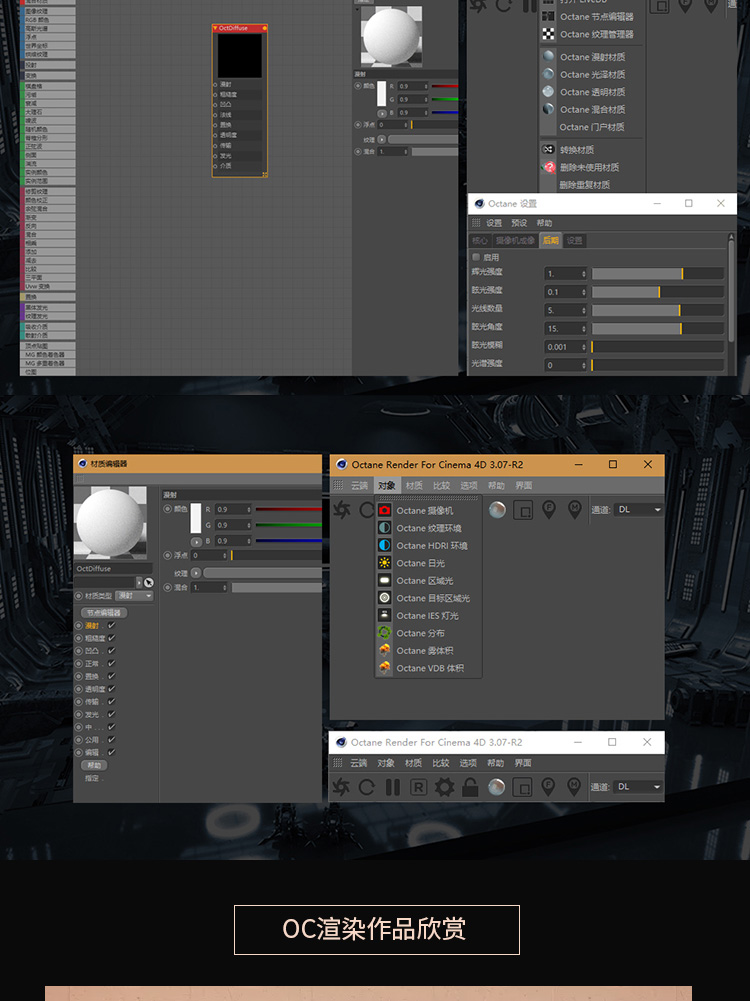
Task: Open the 云端 menu in the white-titled Octane Render window
Action: 359,763
